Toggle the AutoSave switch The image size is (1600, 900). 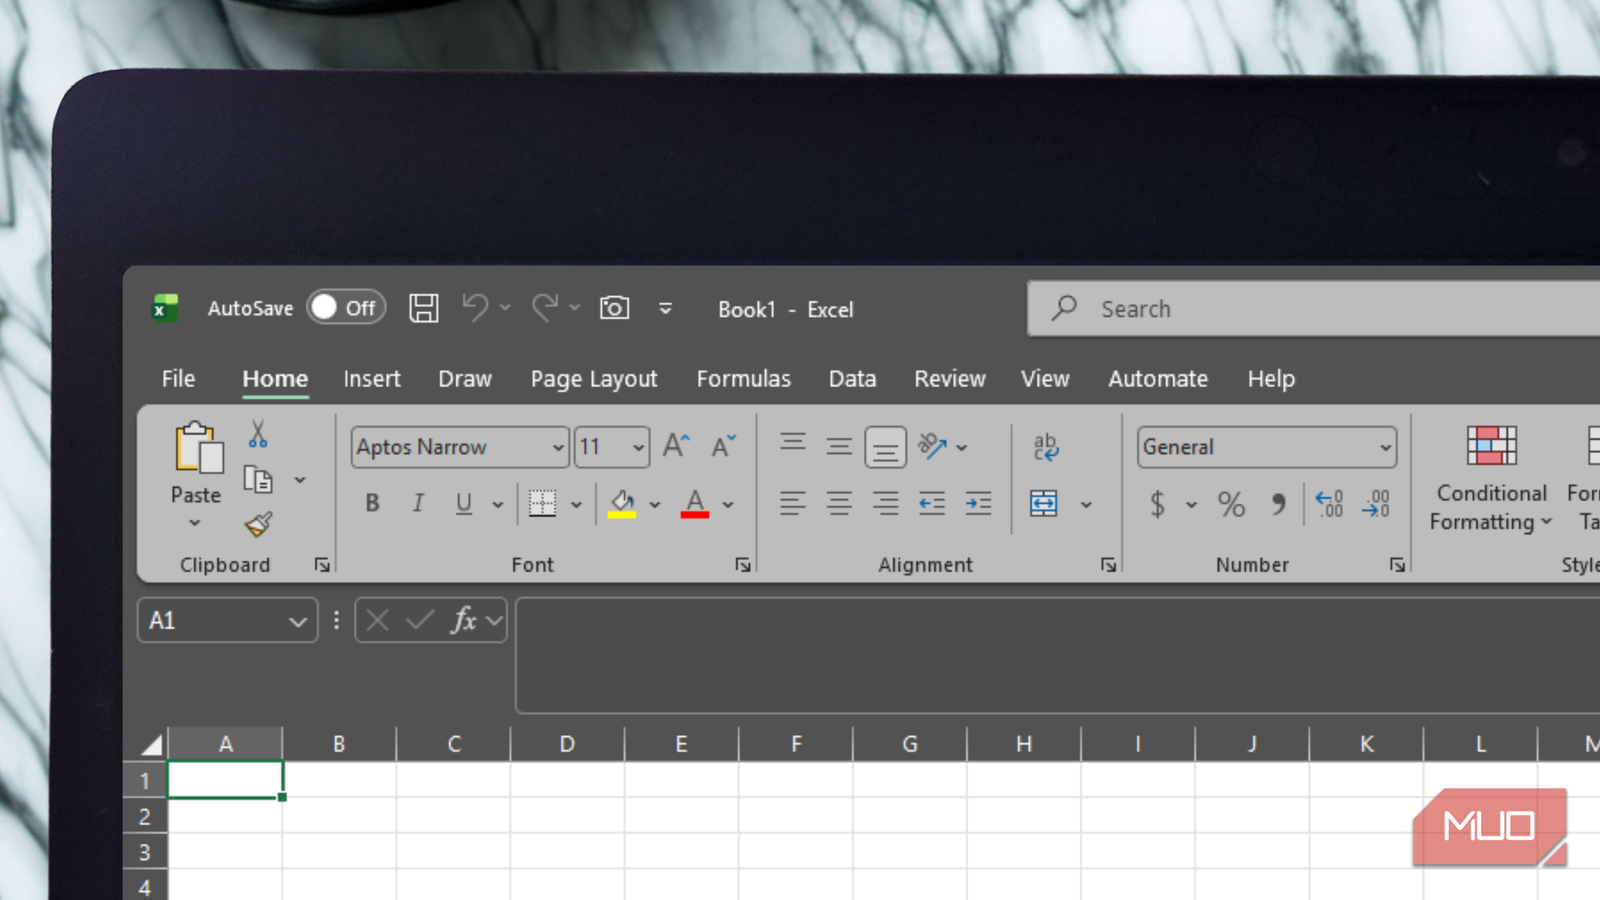point(346,308)
